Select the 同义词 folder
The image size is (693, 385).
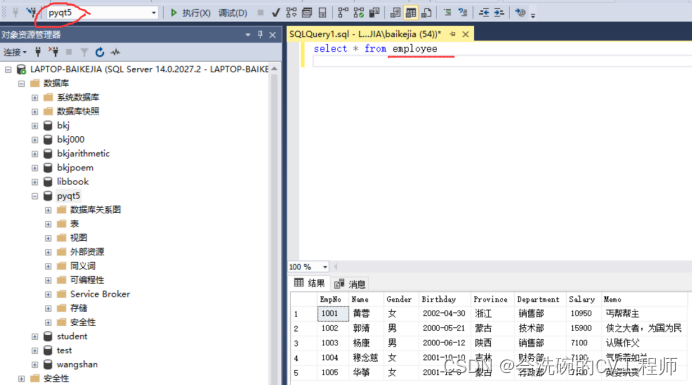coord(83,266)
